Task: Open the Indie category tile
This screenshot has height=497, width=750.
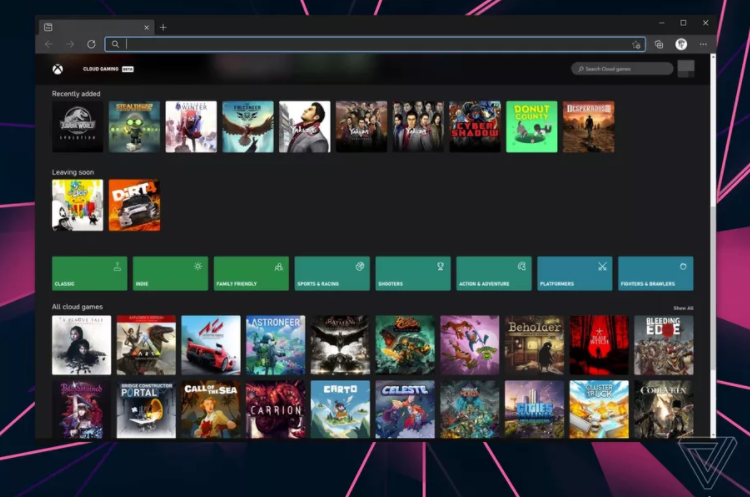Action: point(170,273)
